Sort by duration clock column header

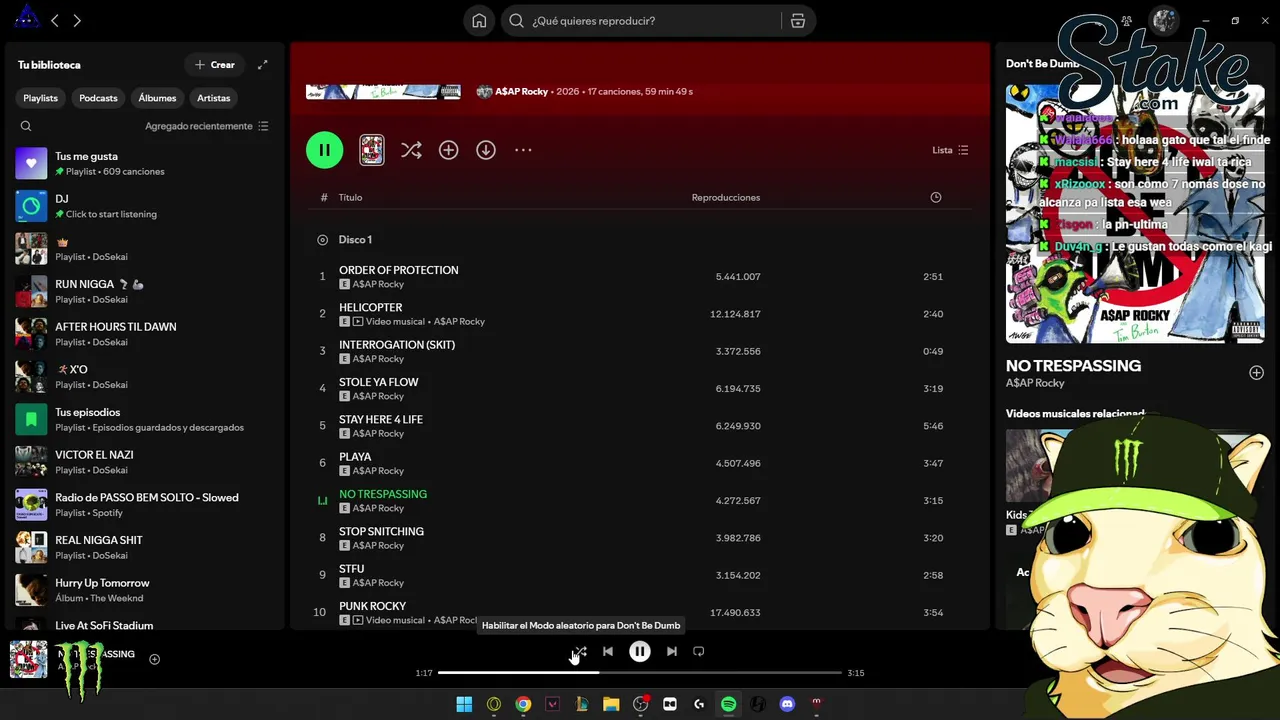pyautogui.click(x=936, y=197)
